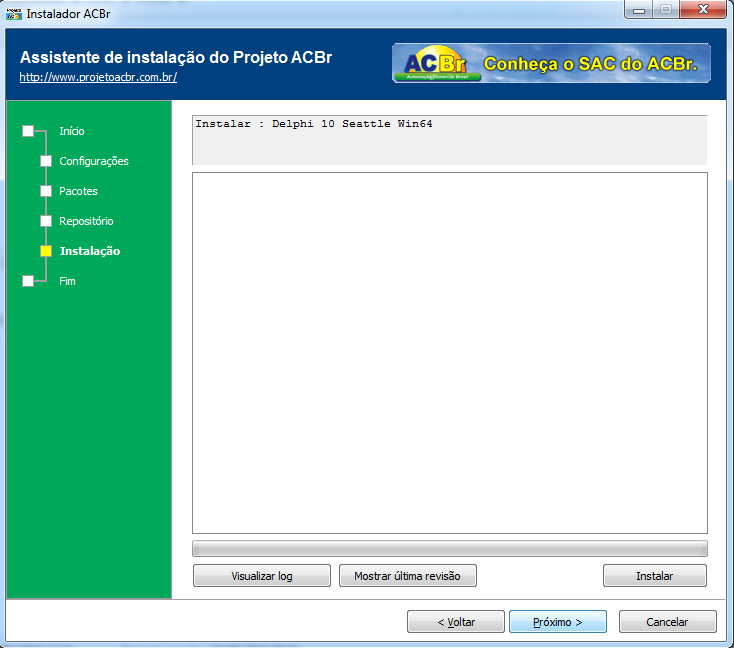Click the yellow marker beside Instalação

[46, 251]
